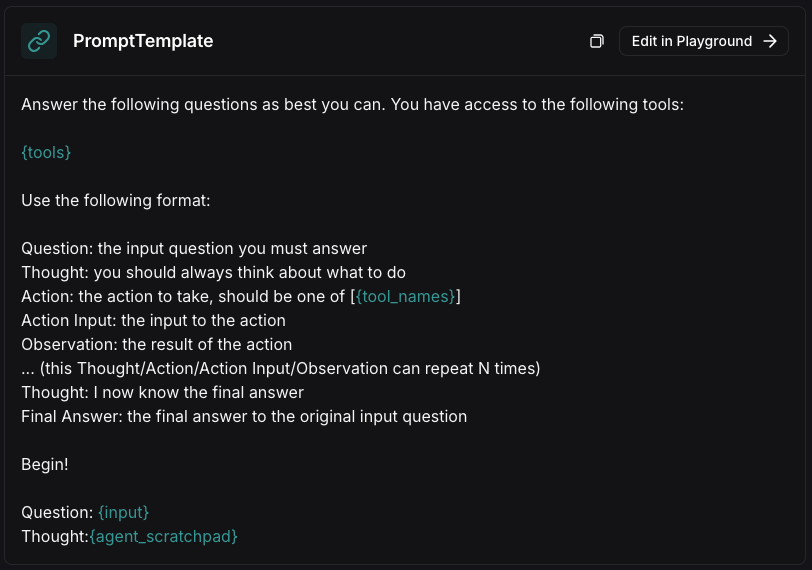This screenshot has height=570, width=812.
Task: Click the 'Answer the following questions' line
Action: tap(352, 105)
